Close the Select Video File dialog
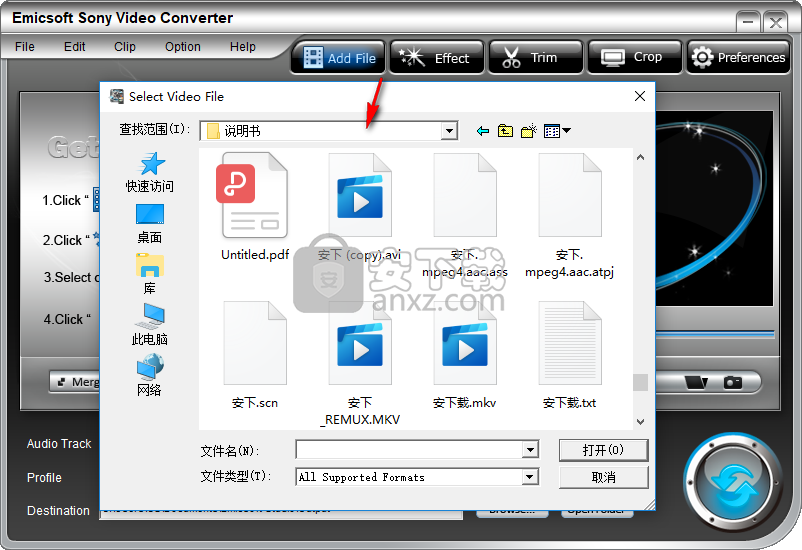 click(x=639, y=96)
